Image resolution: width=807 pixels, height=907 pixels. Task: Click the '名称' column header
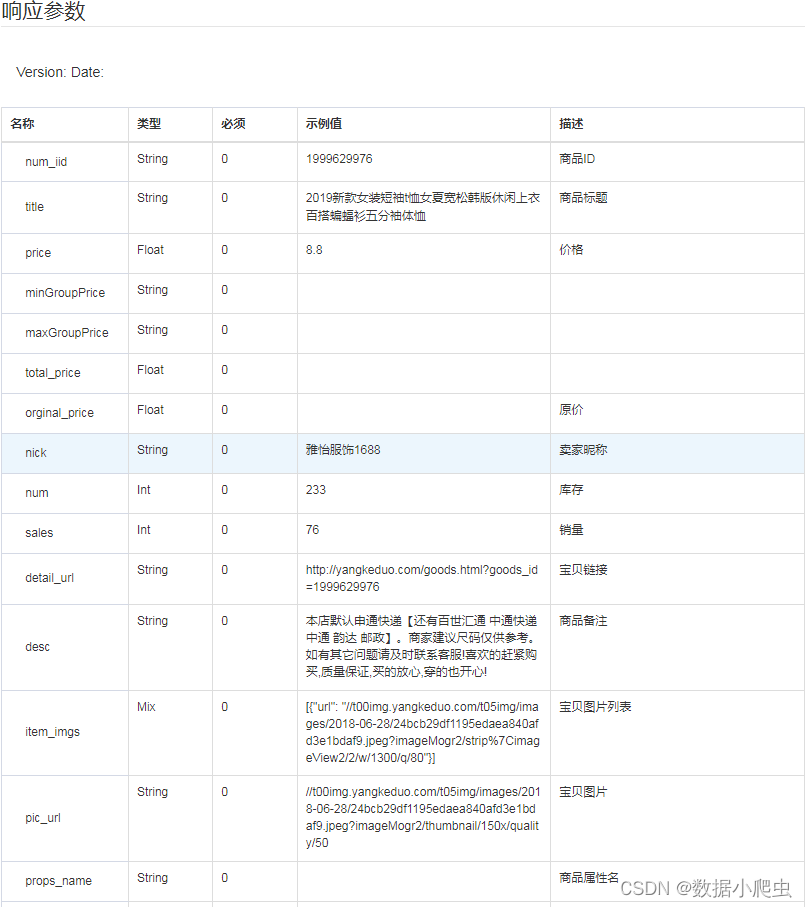pos(23,124)
